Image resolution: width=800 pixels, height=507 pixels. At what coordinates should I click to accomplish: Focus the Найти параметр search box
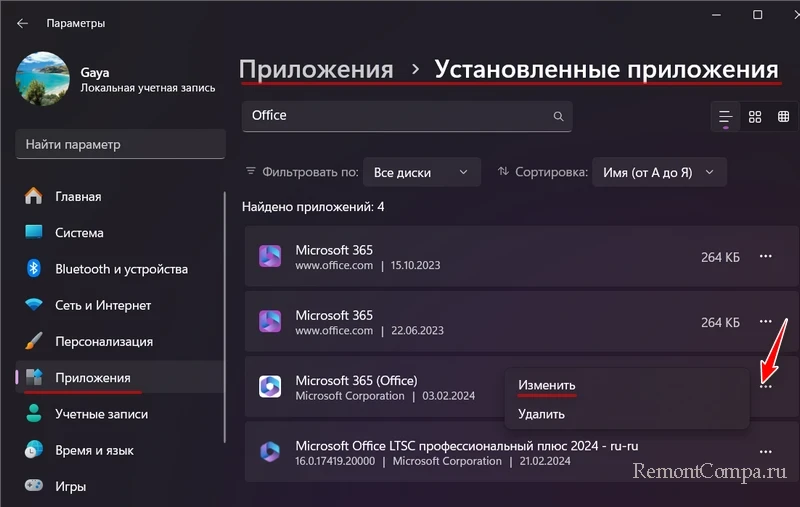coord(120,144)
